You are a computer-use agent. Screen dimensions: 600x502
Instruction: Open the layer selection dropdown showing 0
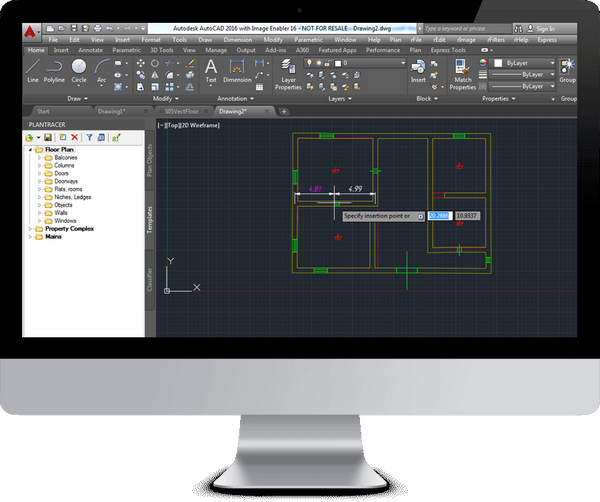click(x=355, y=63)
